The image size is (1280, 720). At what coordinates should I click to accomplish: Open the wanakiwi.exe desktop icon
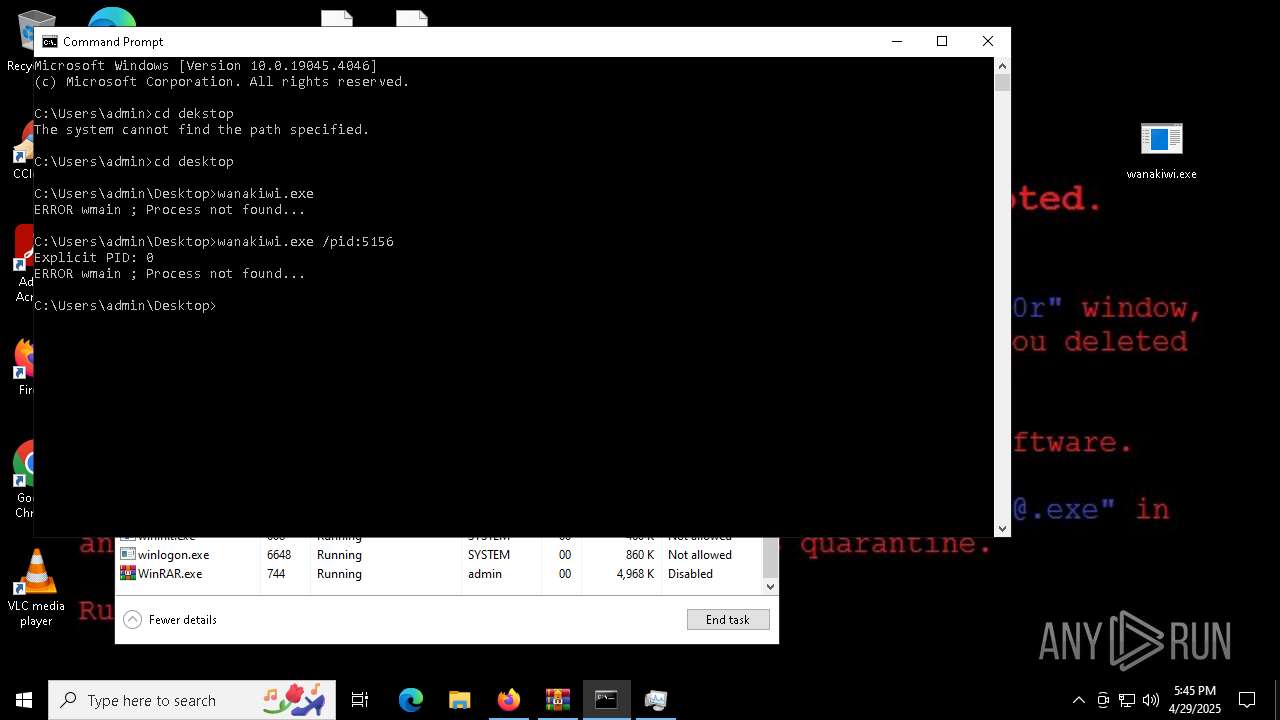point(1161,151)
